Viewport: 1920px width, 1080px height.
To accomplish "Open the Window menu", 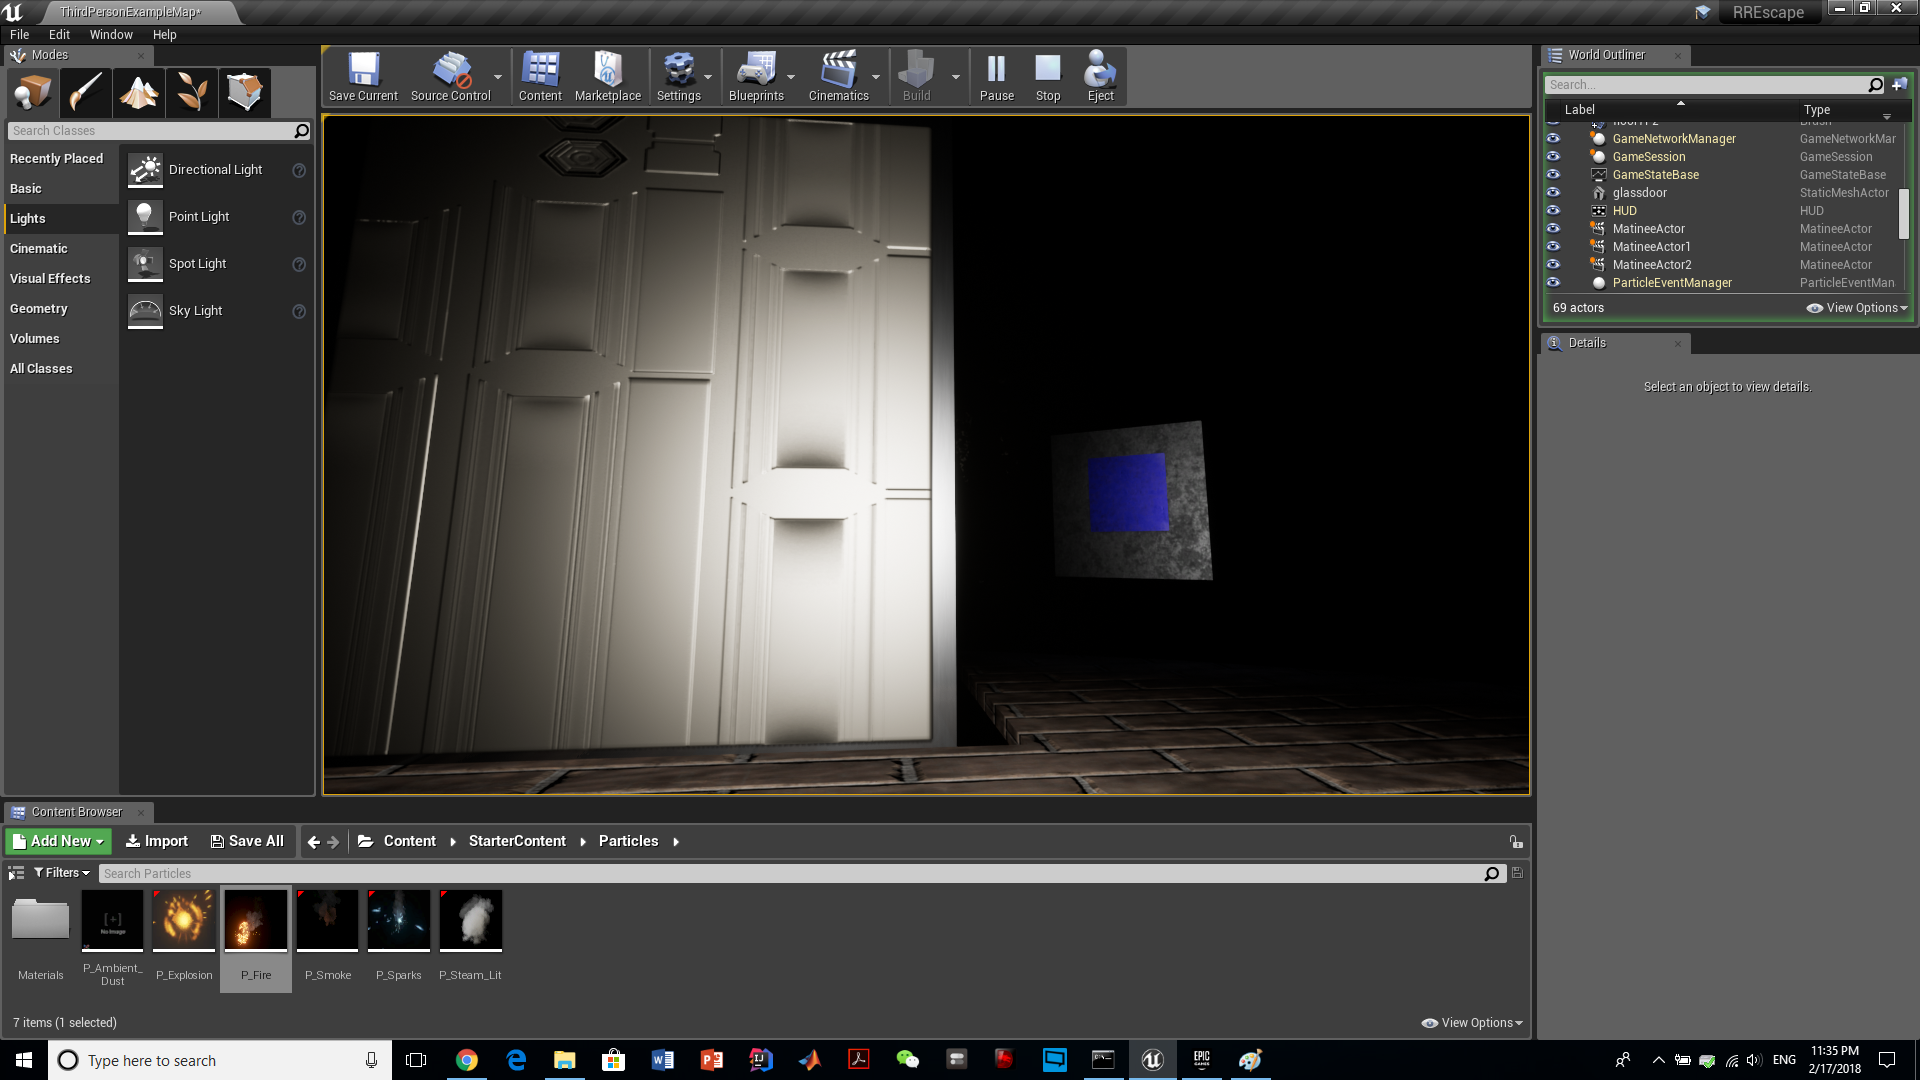I will [x=111, y=34].
